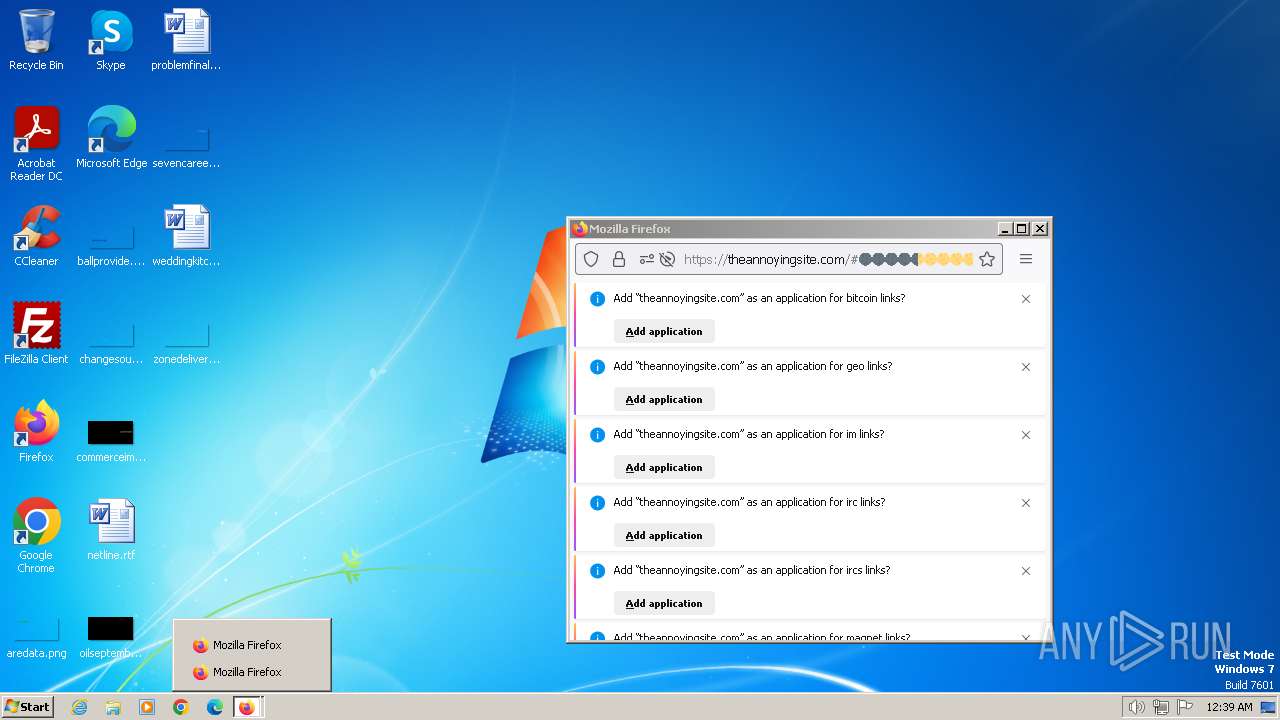Select the changesou file icon
This screenshot has height=720, width=1280.
111,342
